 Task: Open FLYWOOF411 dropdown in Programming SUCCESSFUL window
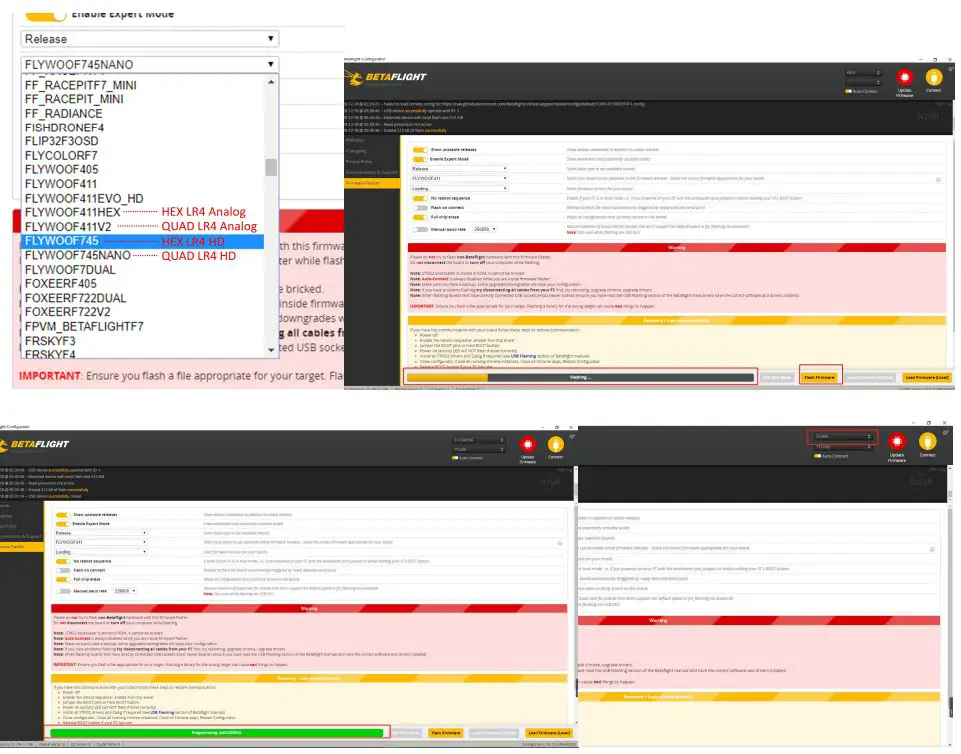click(x=101, y=542)
